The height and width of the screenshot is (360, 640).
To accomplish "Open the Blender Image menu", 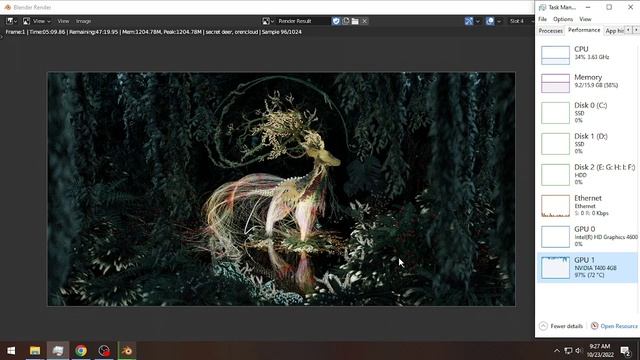I will [x=83, y=21].
